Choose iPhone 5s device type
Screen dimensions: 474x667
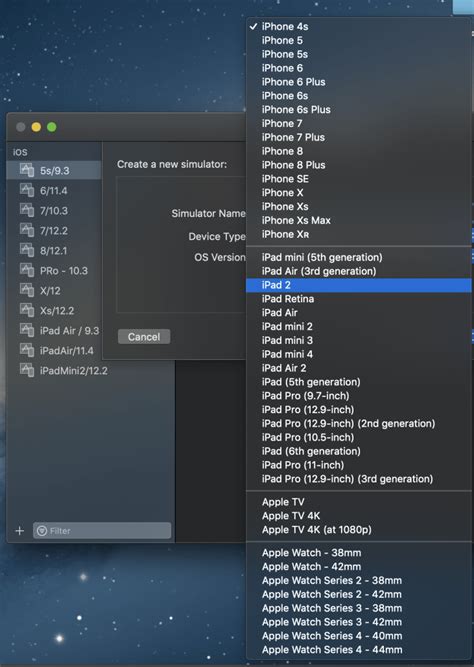359,54
